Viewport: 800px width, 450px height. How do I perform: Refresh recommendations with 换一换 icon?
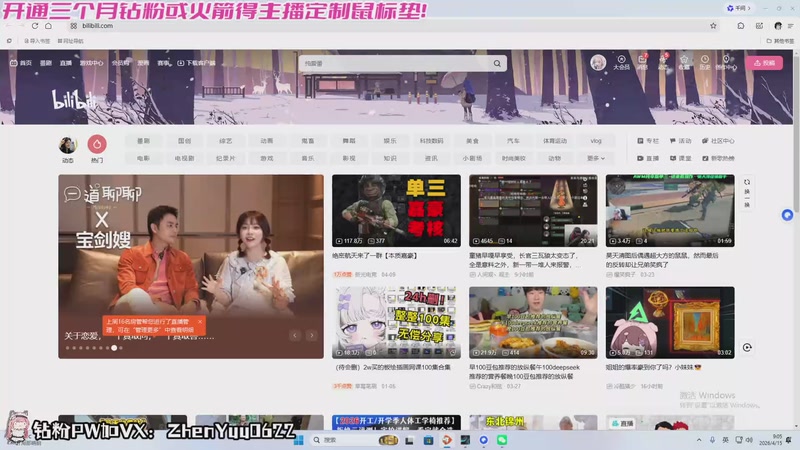747,193
